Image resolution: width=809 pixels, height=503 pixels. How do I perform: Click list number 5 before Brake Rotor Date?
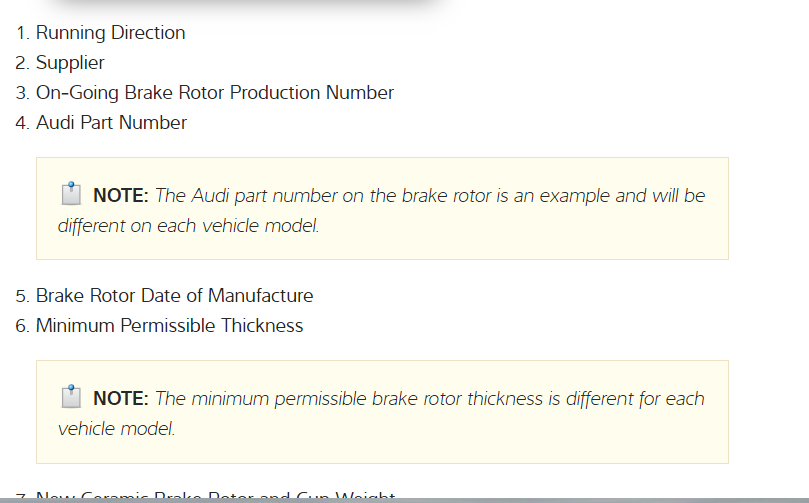point(22,296)
